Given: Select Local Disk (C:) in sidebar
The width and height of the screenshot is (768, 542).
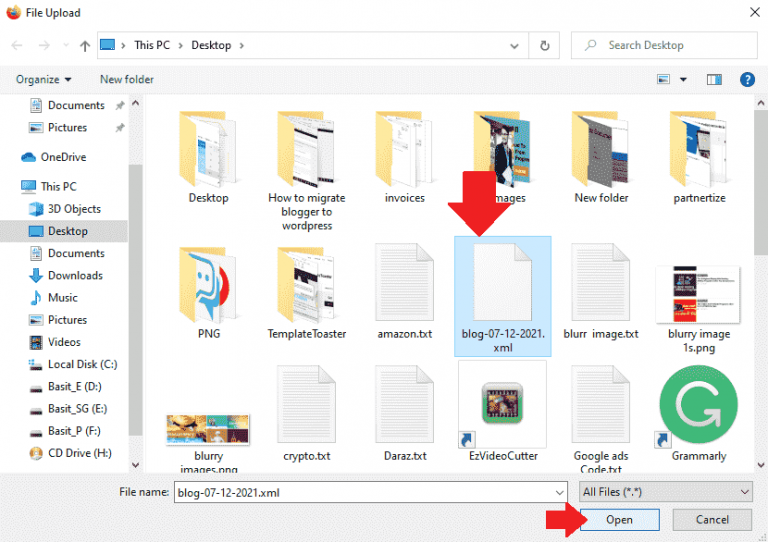Looking at the screenshot, I should (x=82, y=364).
